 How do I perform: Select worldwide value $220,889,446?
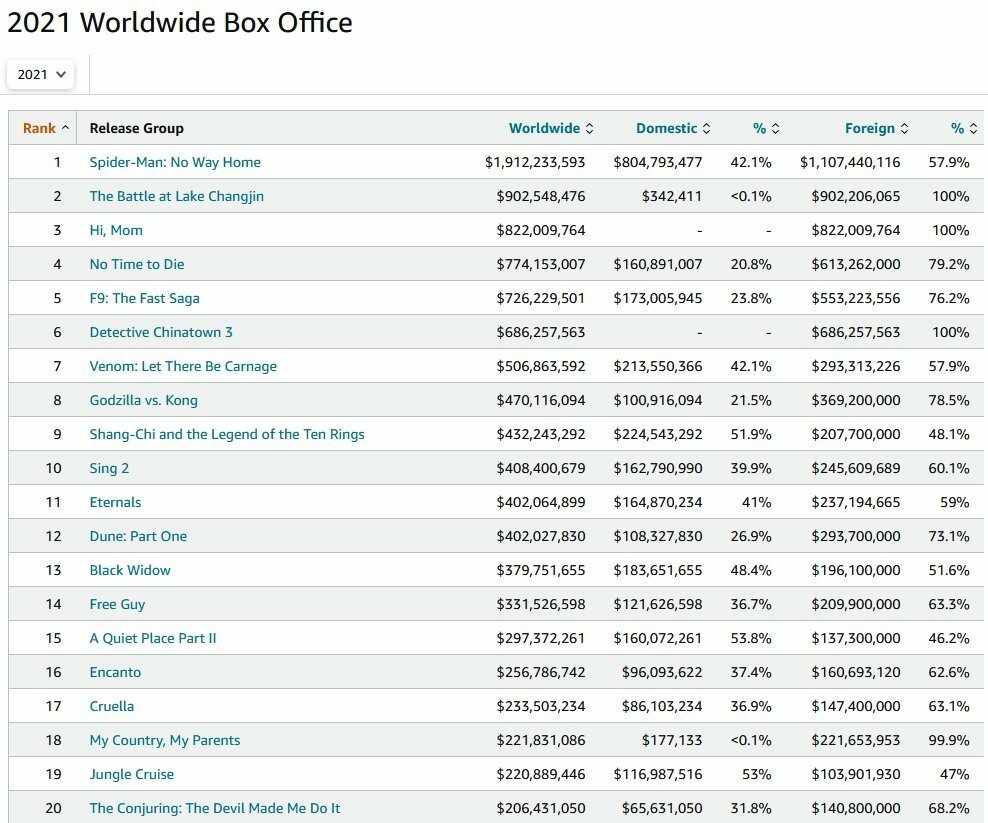541,774
